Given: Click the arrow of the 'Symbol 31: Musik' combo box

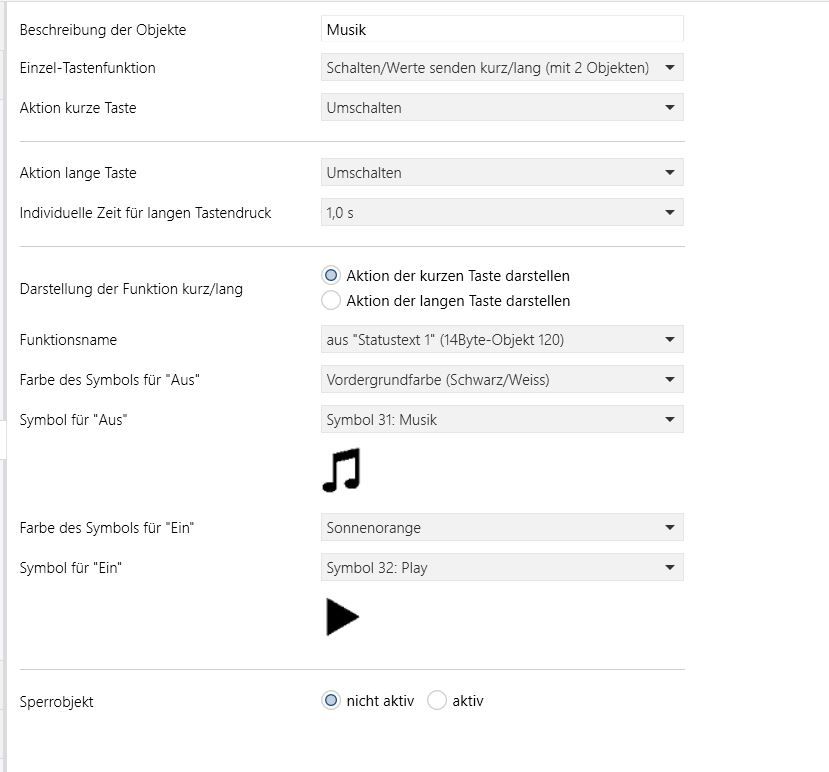Looking at the screenshot, I should (670, 420).
